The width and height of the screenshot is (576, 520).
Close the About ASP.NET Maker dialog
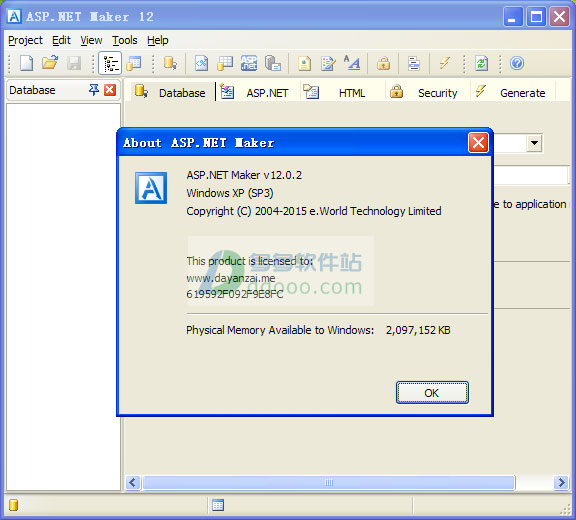pos(478,142)
